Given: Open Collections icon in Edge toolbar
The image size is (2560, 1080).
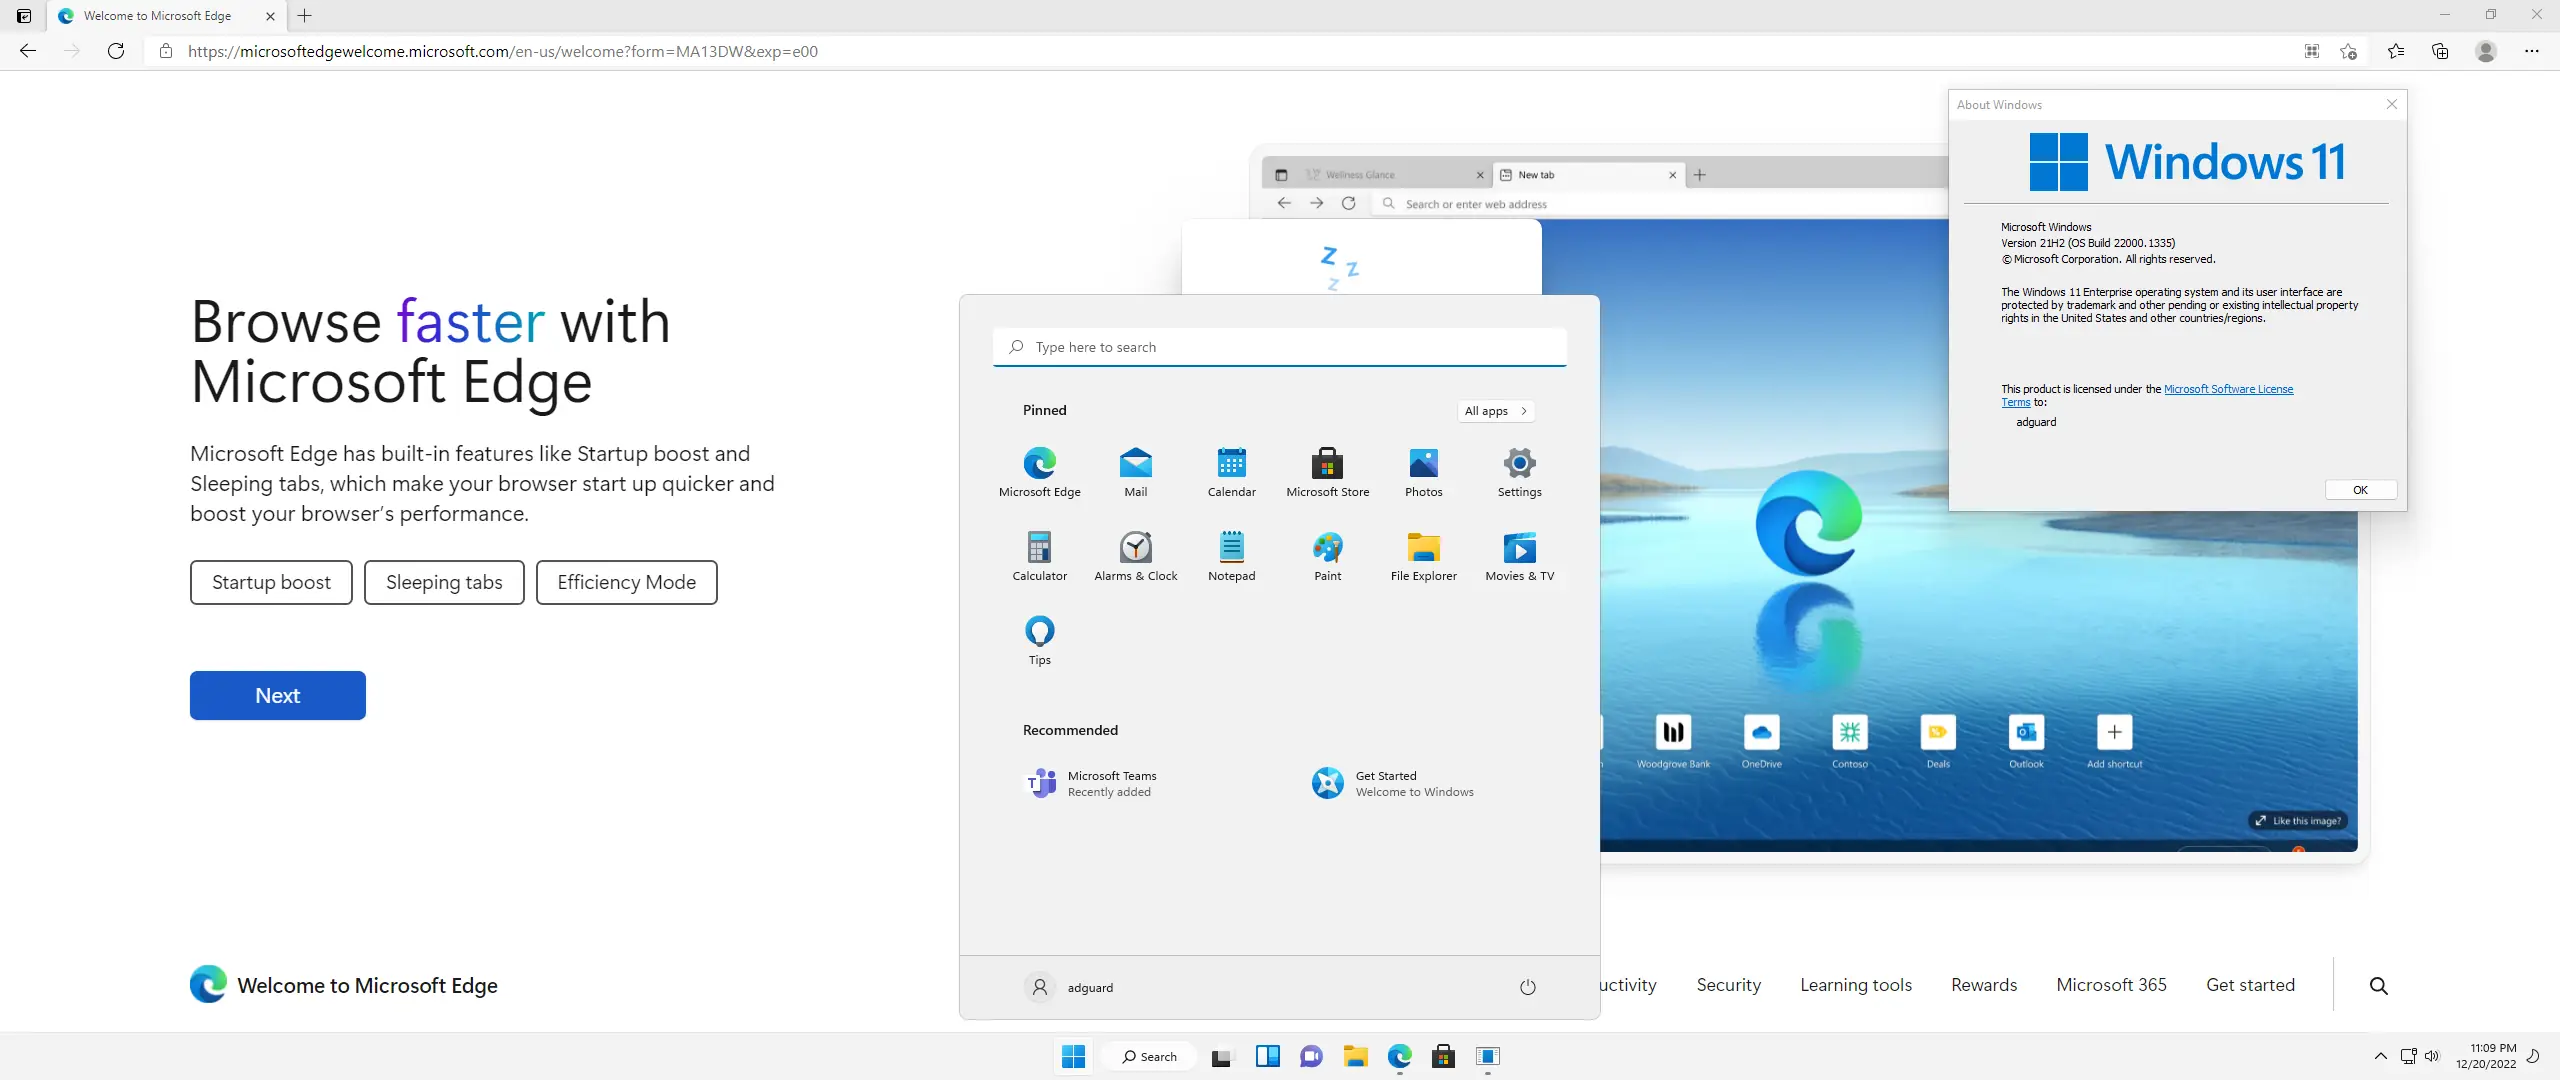Looking at the screenshot, I should coord(2440,51).
